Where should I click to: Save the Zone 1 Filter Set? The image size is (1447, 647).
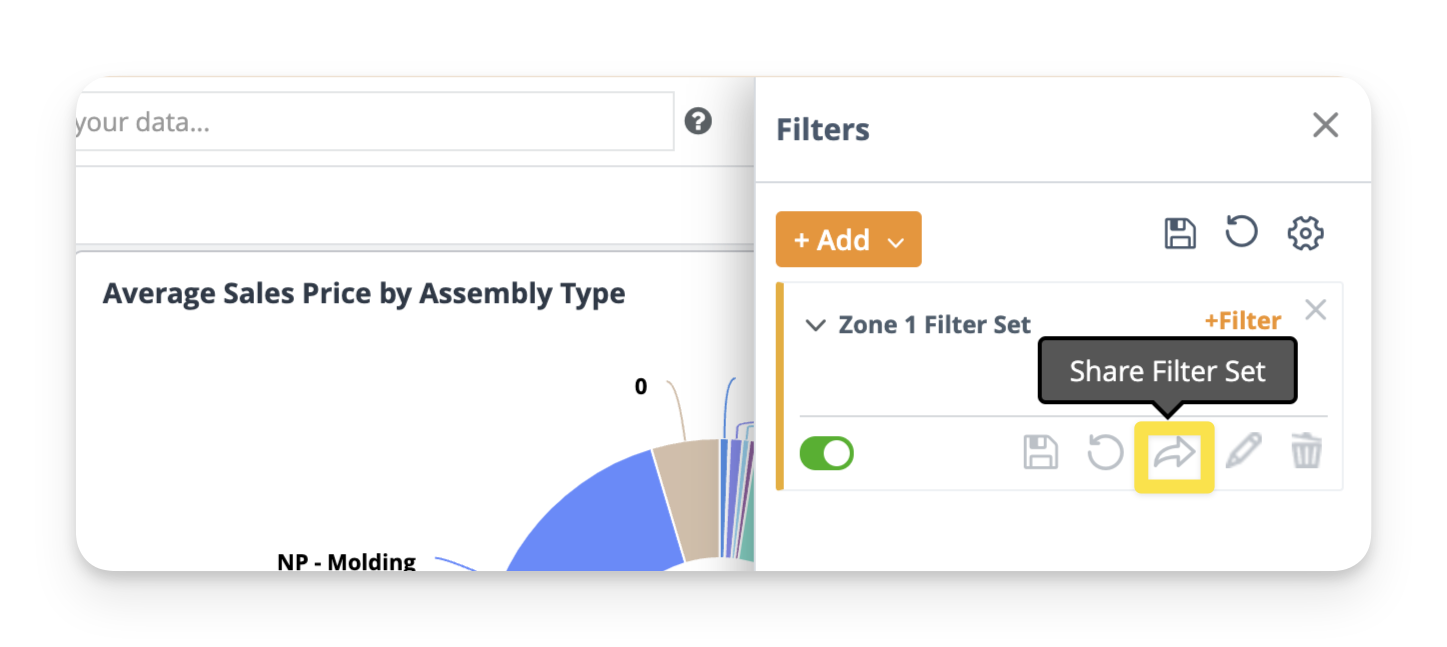tap(1040, 453)
